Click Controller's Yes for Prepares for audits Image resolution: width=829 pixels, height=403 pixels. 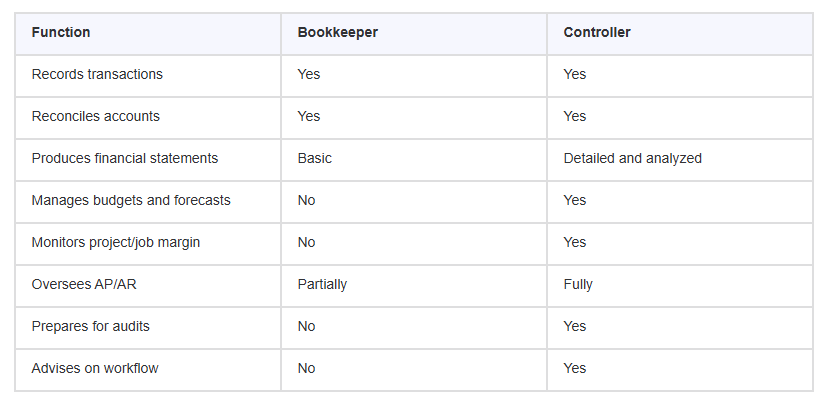pyautogui.click(x=575, y=326)
